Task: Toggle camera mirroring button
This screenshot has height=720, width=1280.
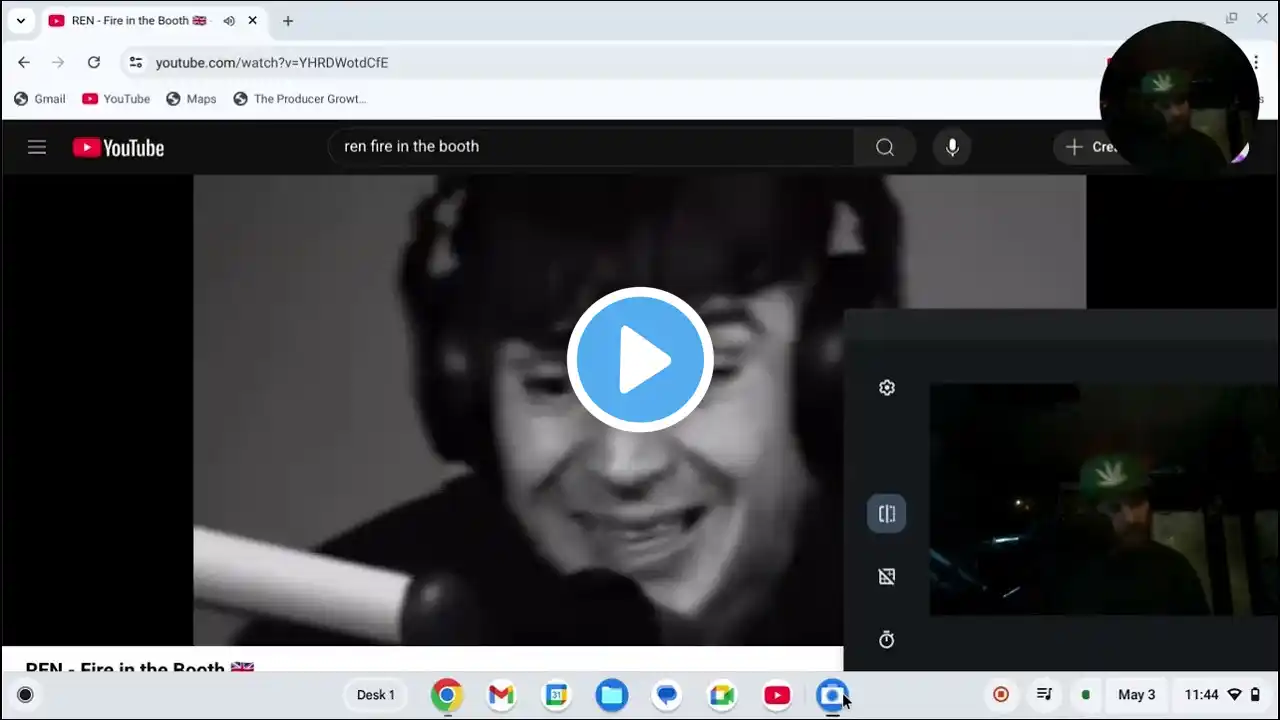Action: pyautogui.click(x=887, y=514)
